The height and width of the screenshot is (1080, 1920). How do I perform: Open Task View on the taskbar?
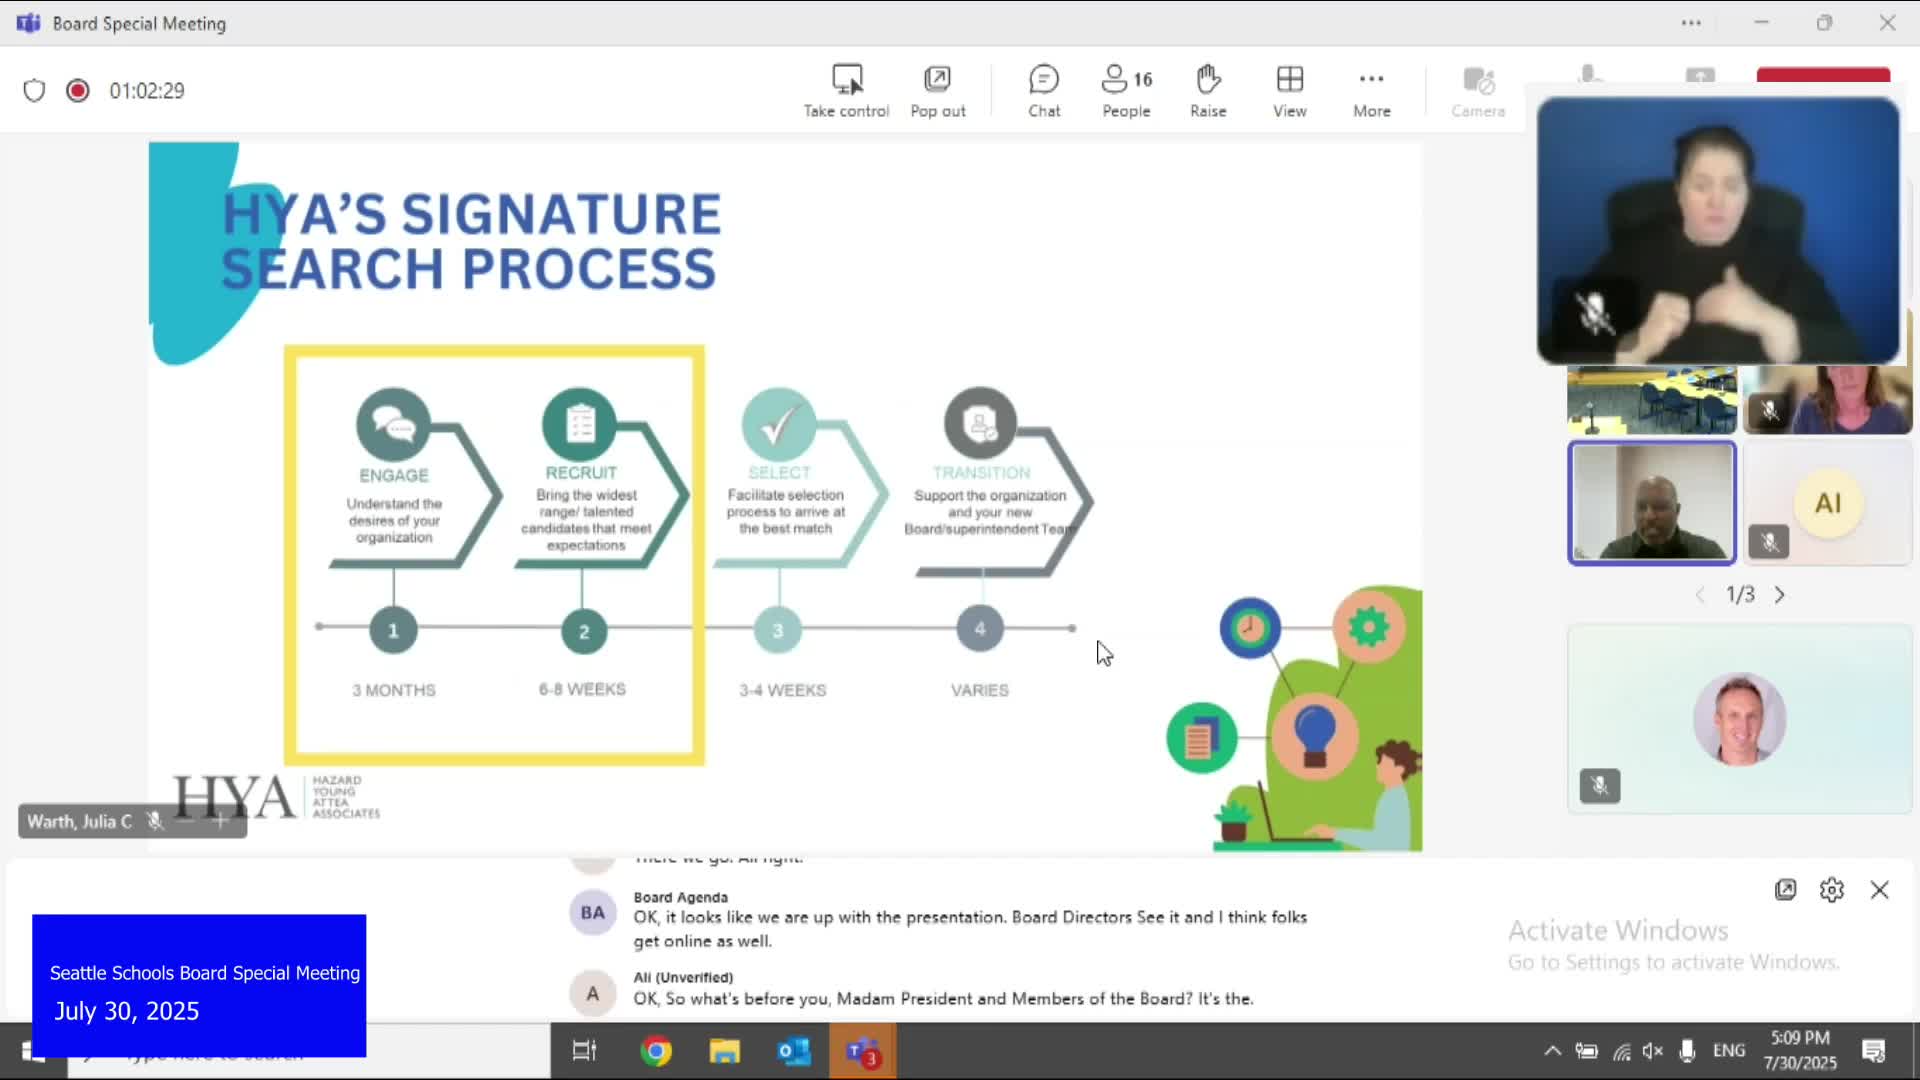pyautogui.click(x=584, y=1051)
